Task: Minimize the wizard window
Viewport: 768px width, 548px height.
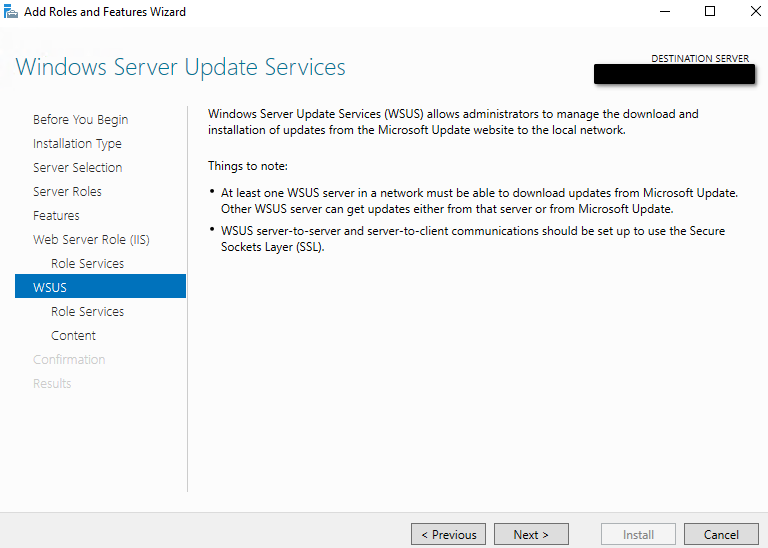Action: pos(665,11)
